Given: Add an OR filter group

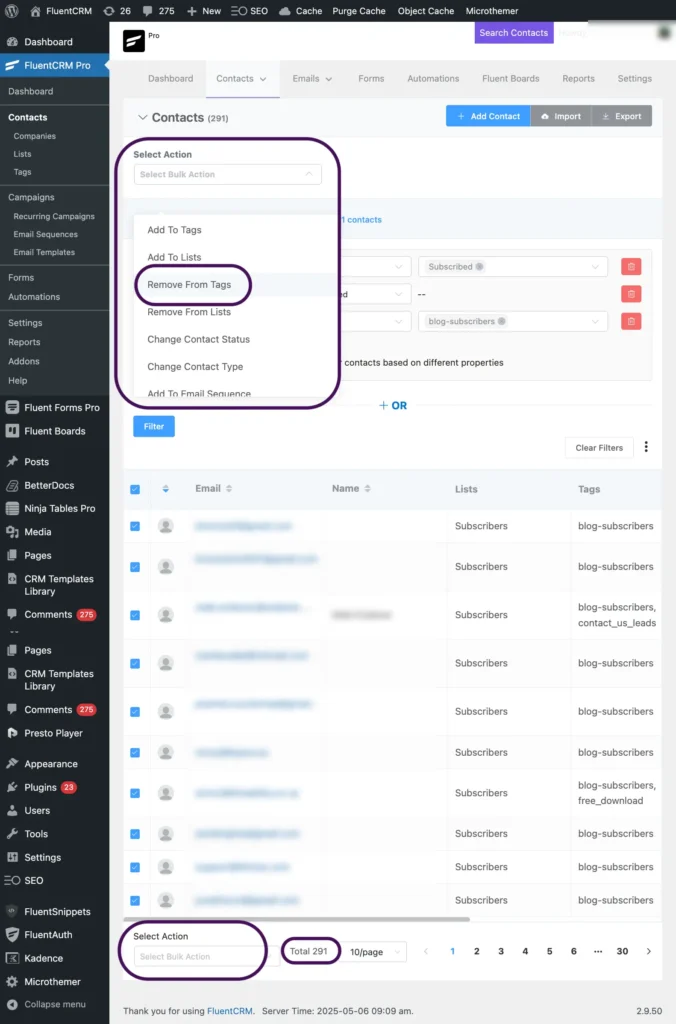Looking at the screenshot, I should (393, 406).
